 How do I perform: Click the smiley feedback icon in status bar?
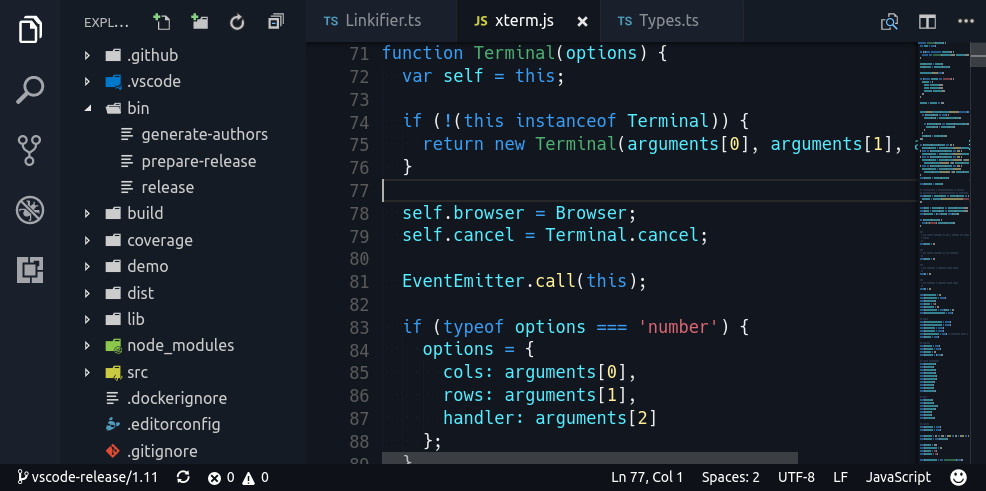[x=958, y=477]
